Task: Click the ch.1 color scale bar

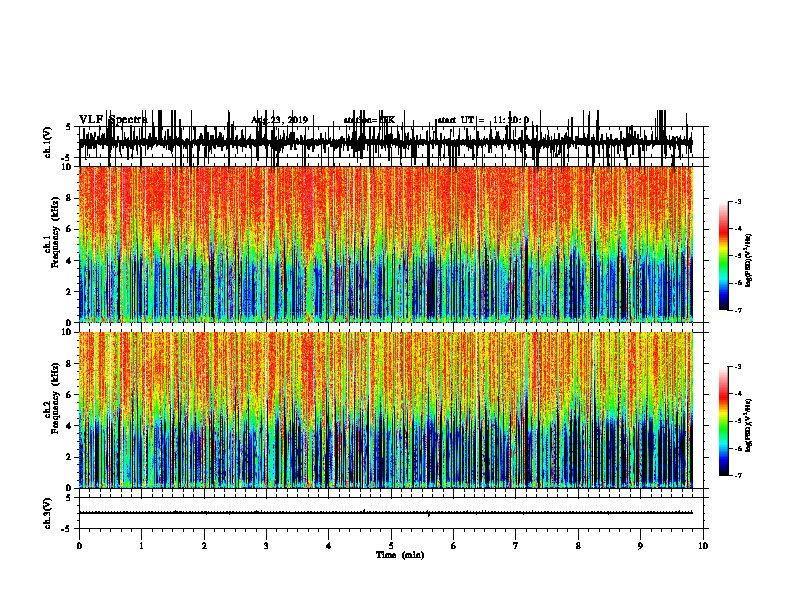Action: coord(724,256)
